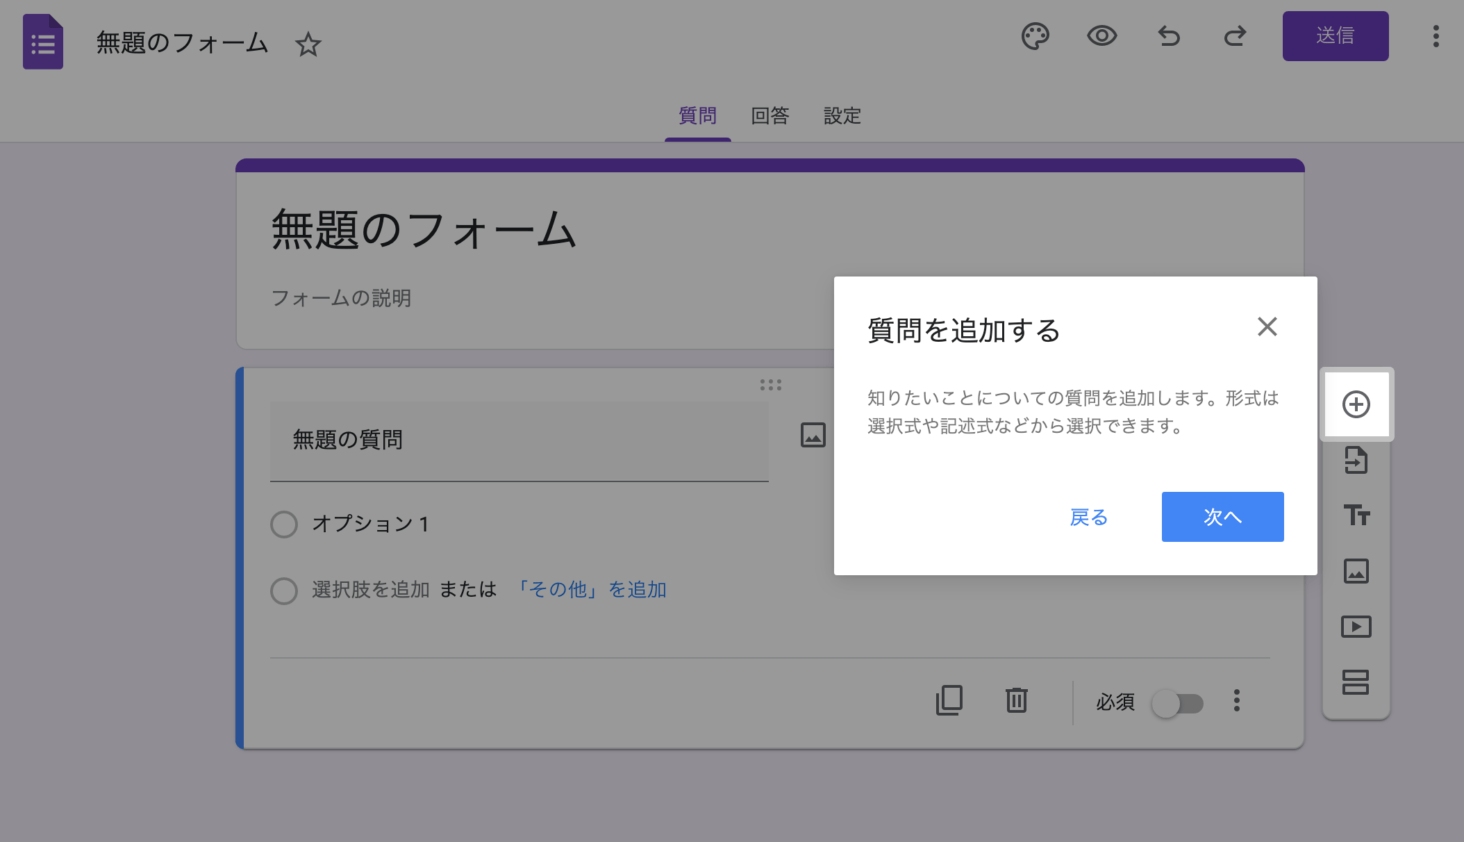Click the undo arrow icon
This screenshot has height=842, width=1464.
coord(1168,35)
